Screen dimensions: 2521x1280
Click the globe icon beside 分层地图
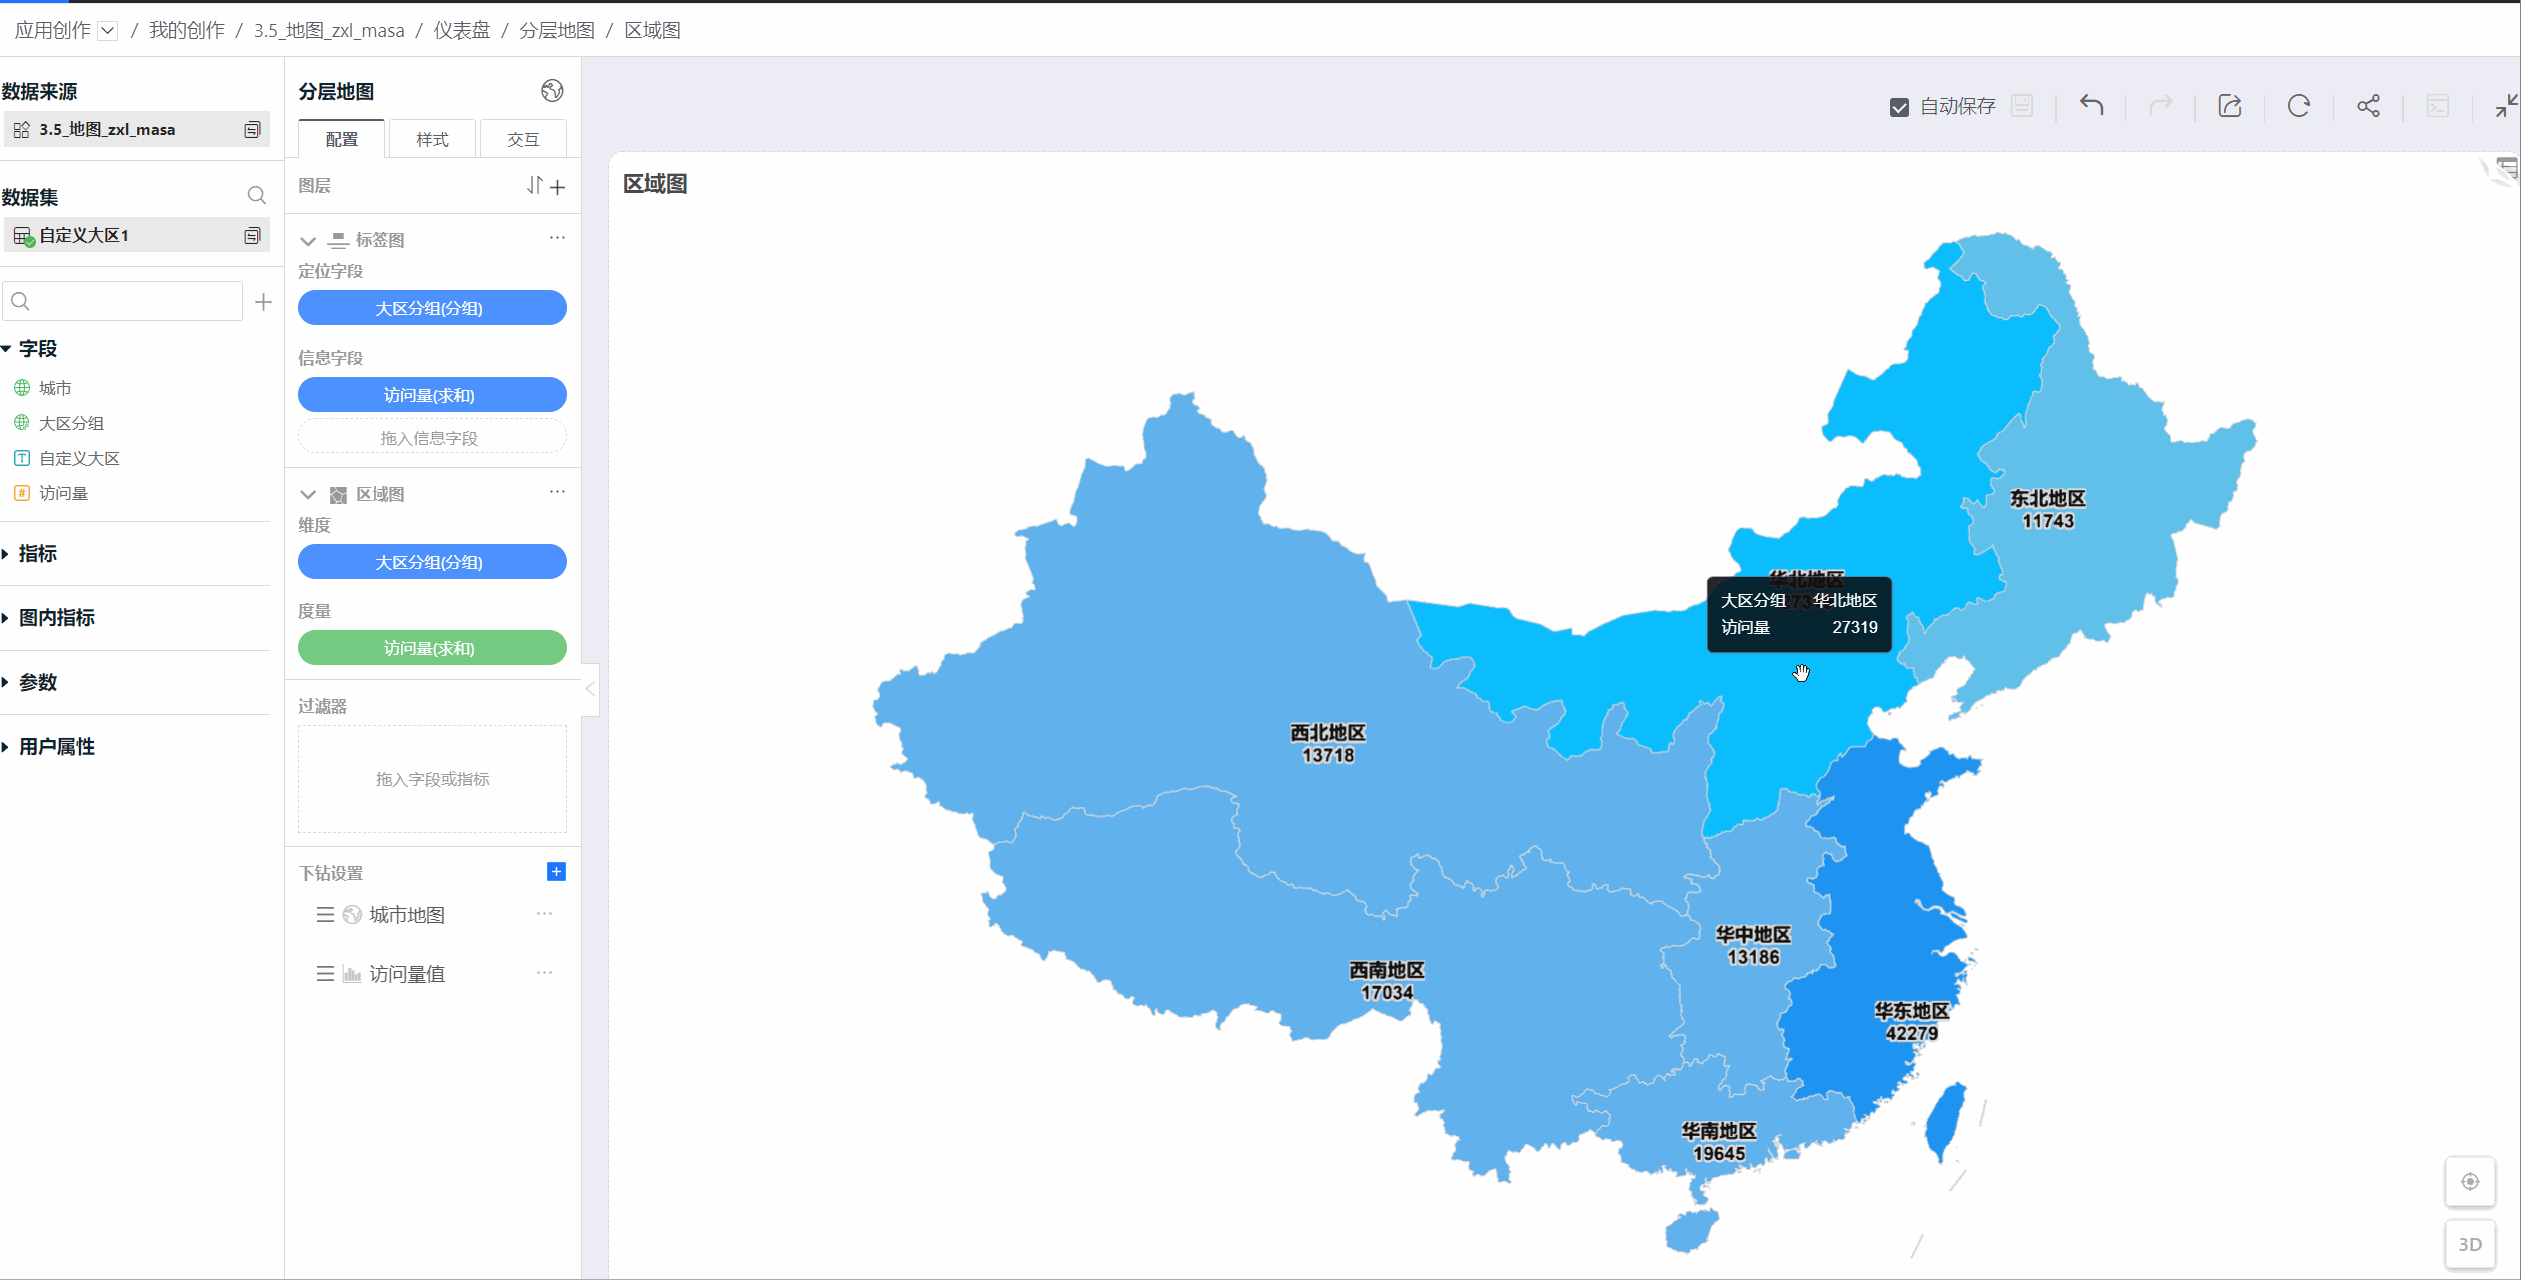coord(552,91)
